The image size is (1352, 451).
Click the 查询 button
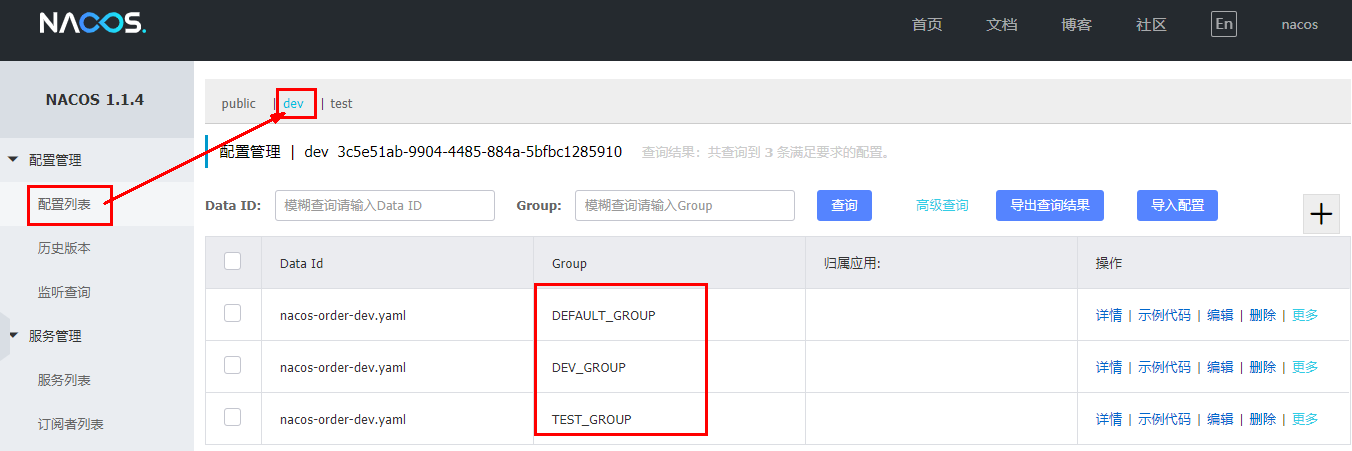coord(844,205)
